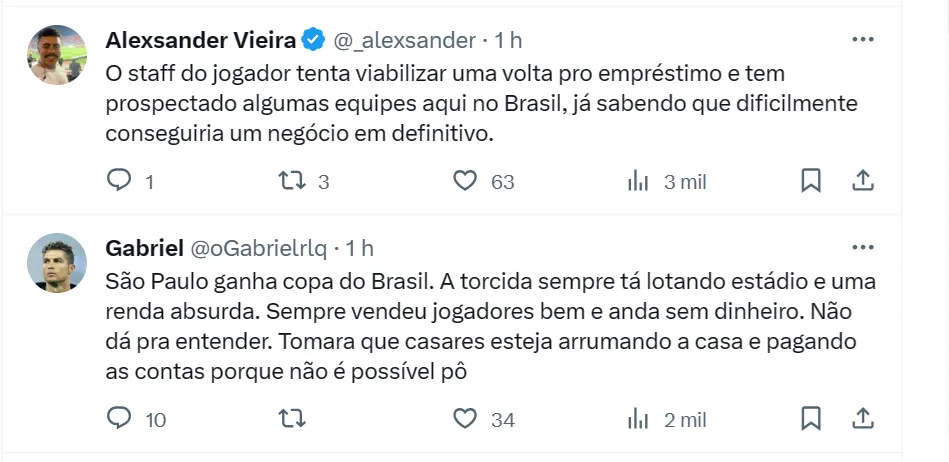The image size is (949, 462).
Task: Share Alexsander Vieira's tweet
Action: [863, 181]
